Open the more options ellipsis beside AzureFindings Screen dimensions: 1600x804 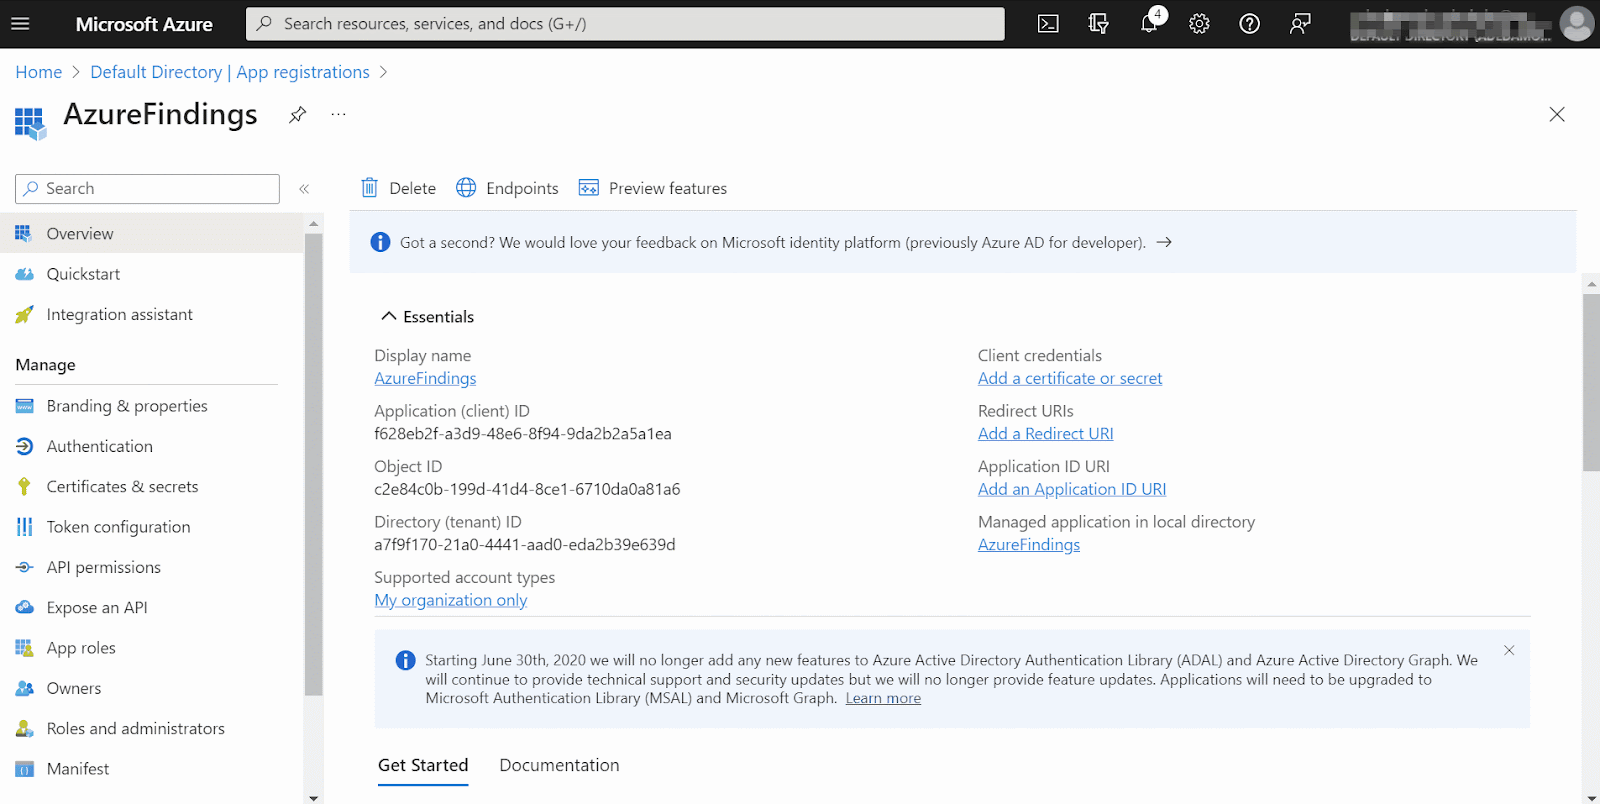pos(339,115)
